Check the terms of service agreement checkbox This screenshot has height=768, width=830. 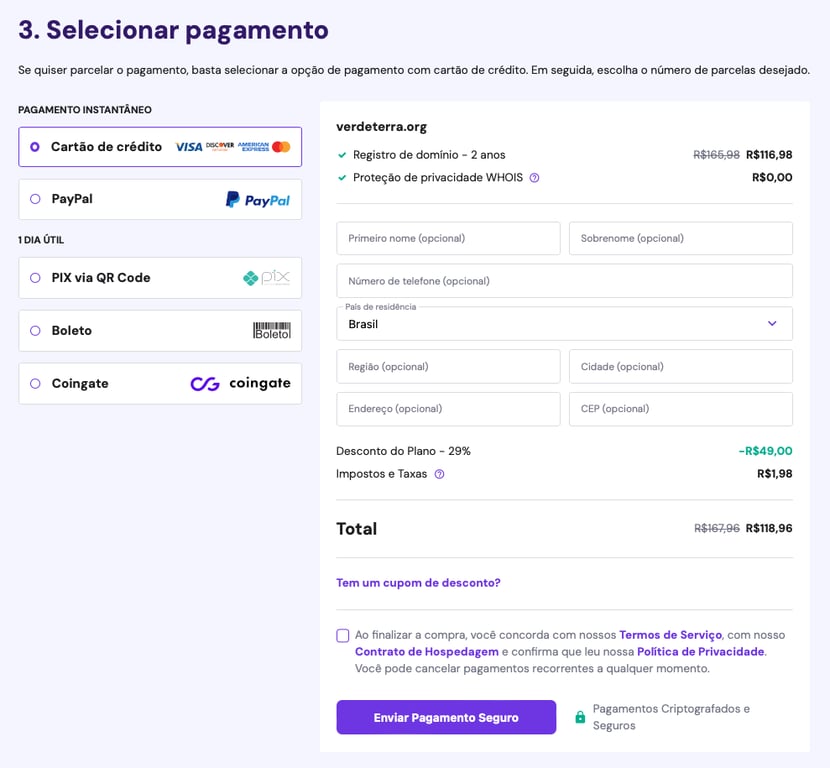tap(341, 634)
